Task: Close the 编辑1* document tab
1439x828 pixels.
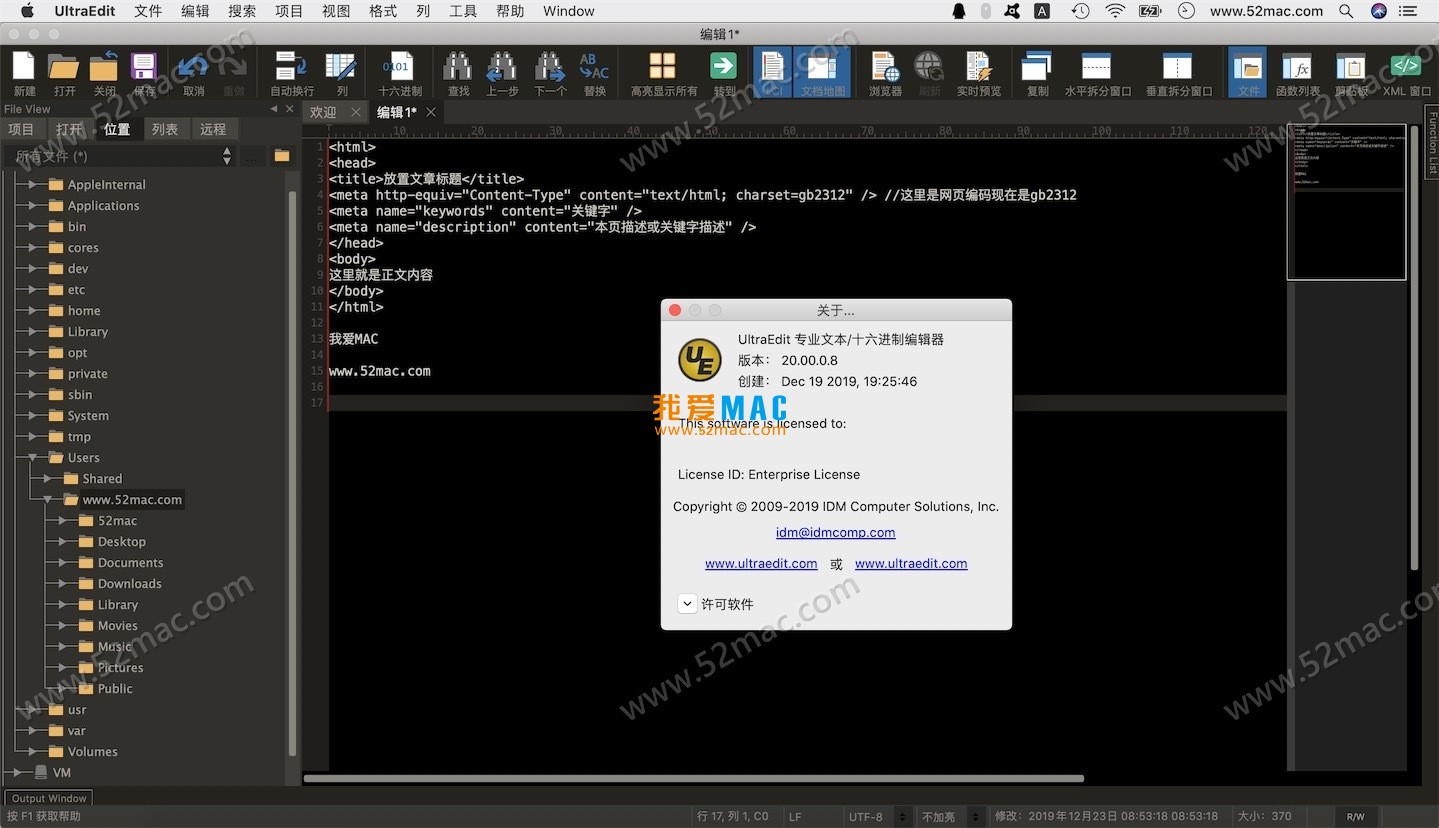Action: (431, 112)
